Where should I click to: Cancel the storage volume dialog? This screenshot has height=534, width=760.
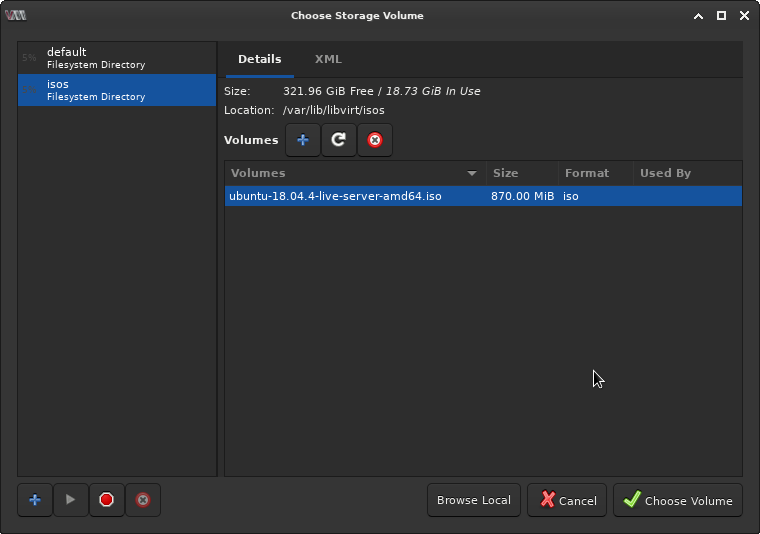tap(566, 500)
